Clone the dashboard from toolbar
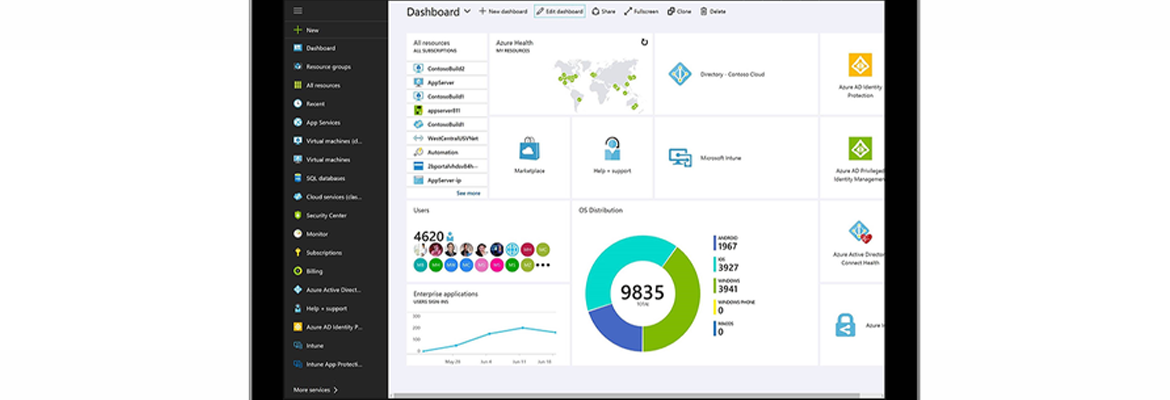The height and width of the screenshot is (400, 1170). 680,11
